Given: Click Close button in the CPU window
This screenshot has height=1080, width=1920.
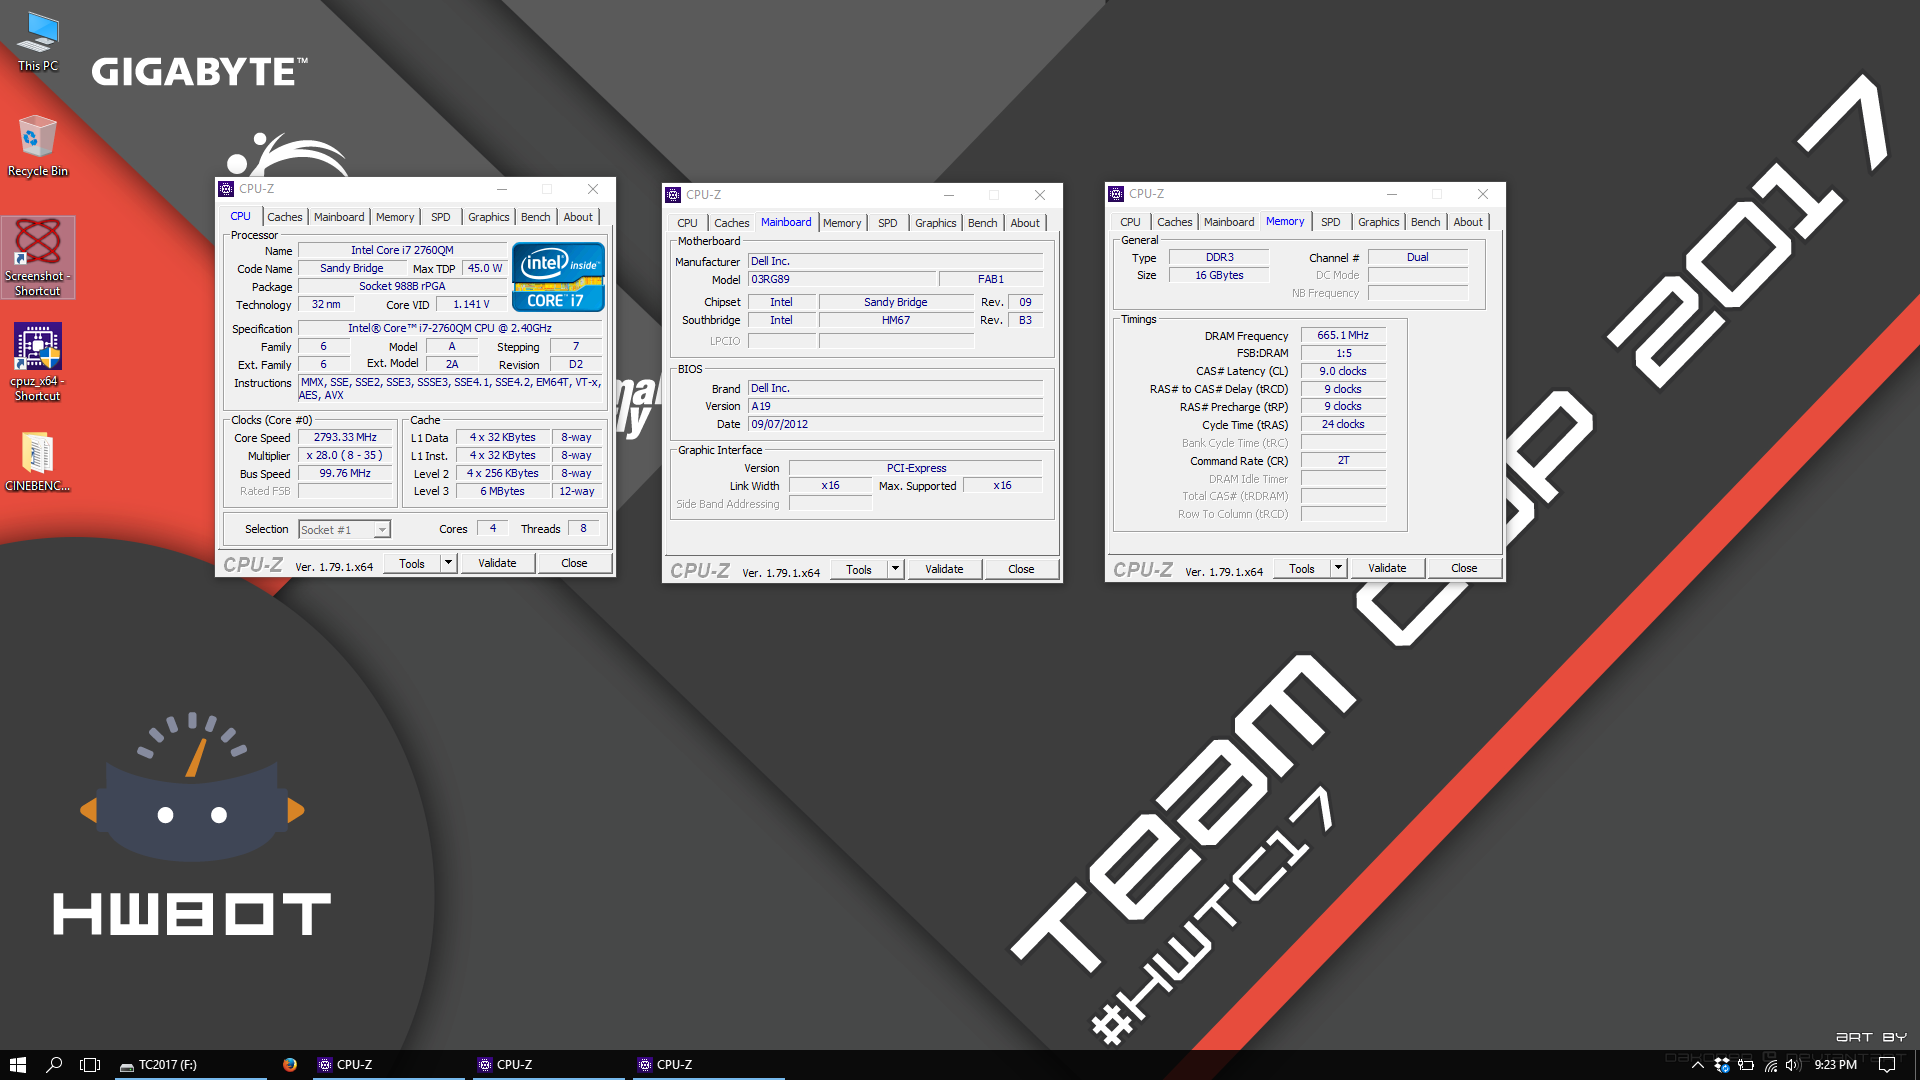Looking at the screenshot, I should (x=574, y=563).
